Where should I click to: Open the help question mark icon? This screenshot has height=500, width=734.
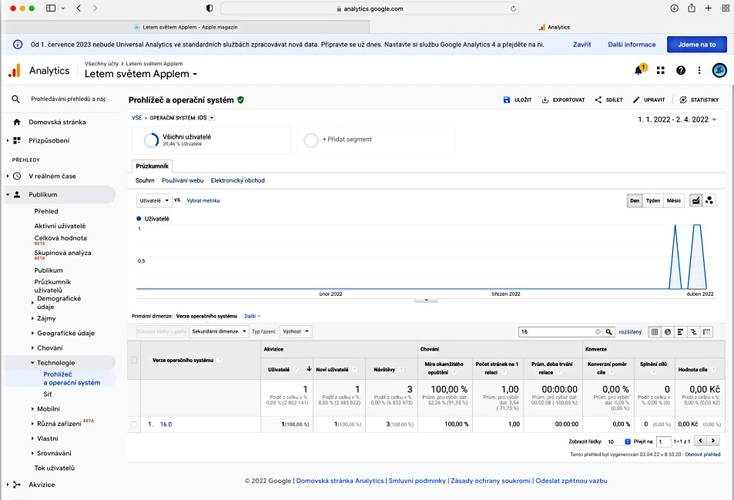coord(681,70)
